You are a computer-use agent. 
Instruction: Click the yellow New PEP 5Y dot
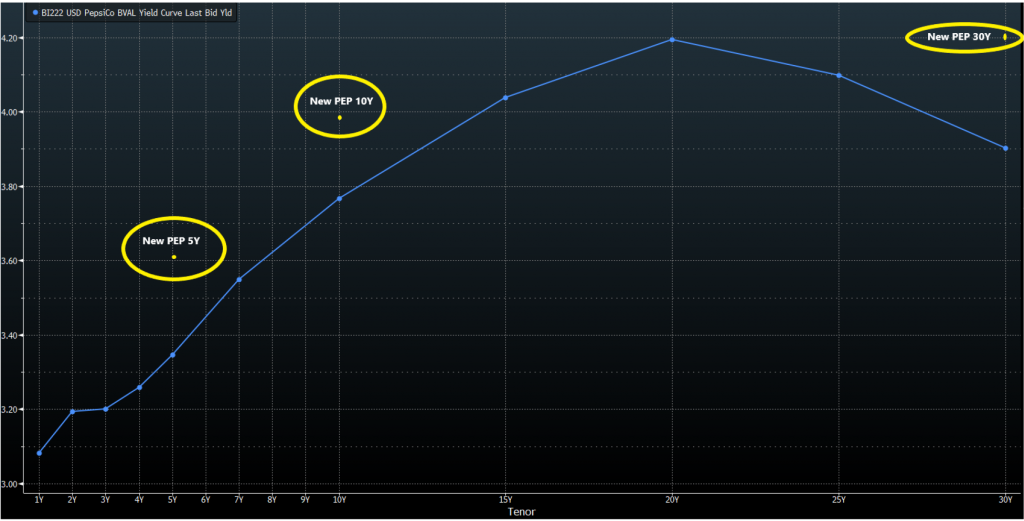174,257
